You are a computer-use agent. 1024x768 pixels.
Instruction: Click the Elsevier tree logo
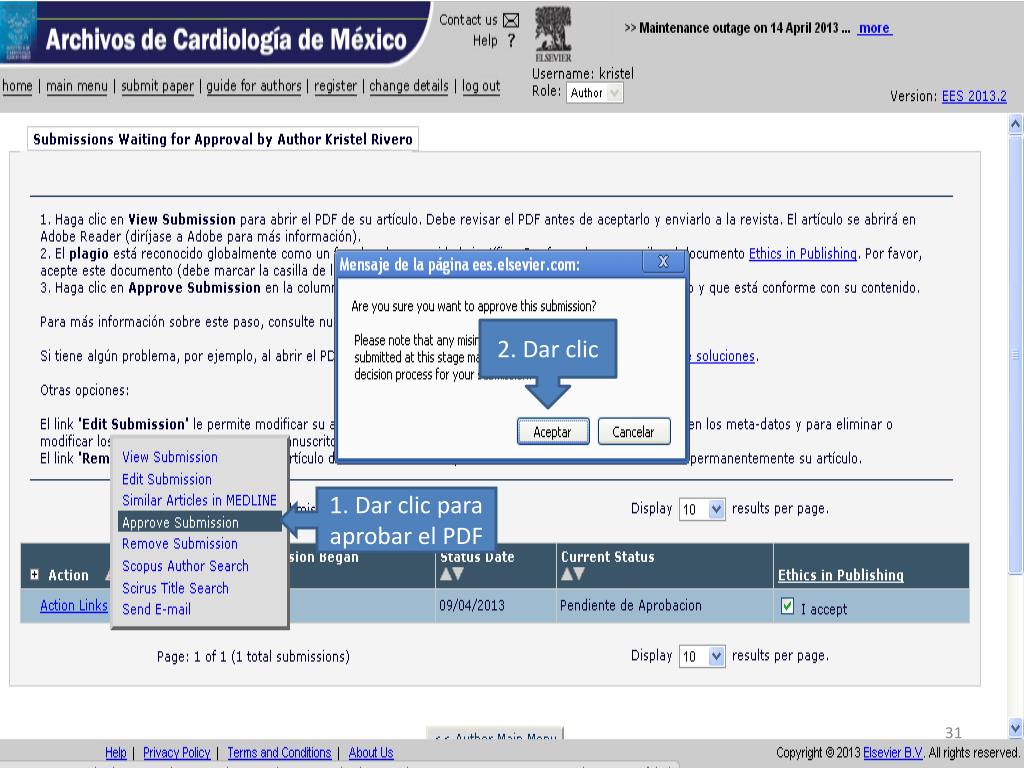point(553,33)
